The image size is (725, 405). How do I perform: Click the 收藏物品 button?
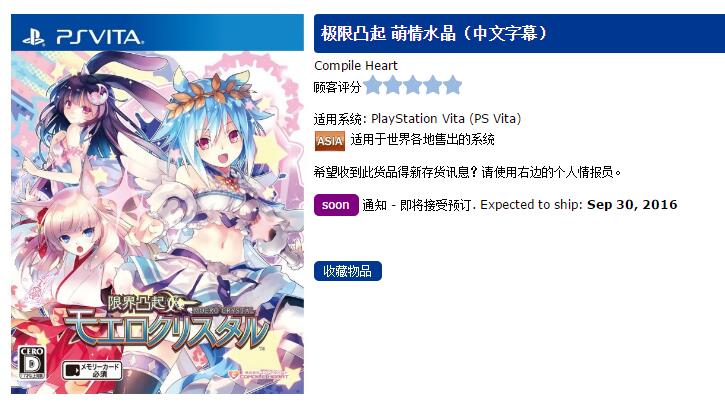pos(348,271)
